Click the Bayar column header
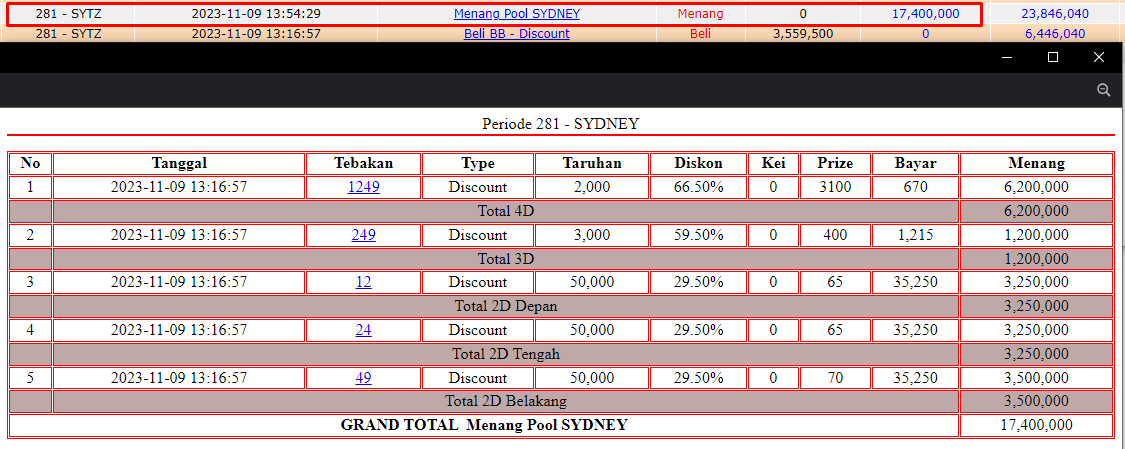1125x449 pixels. click(915, 164)
